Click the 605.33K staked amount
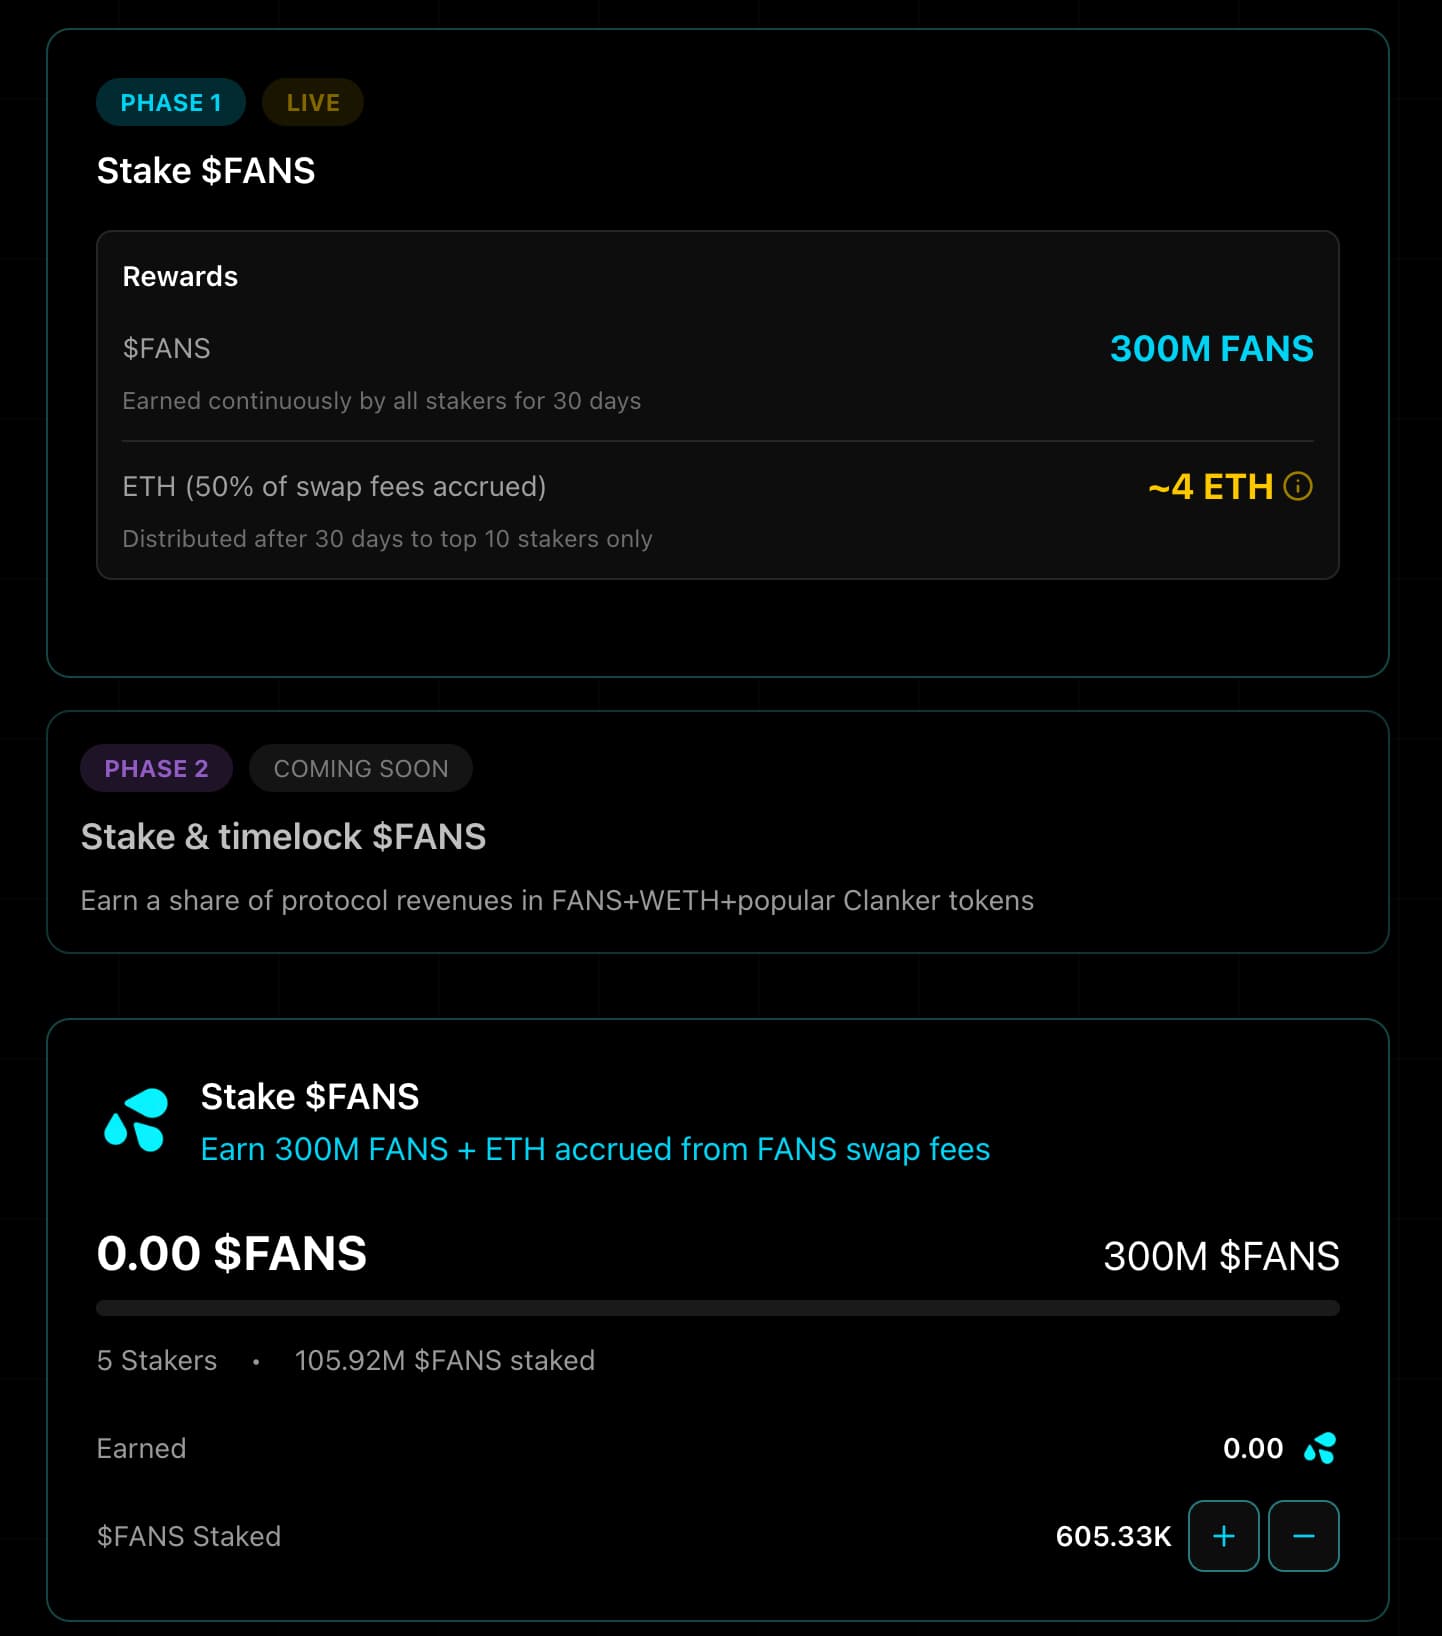The image size is (1442, 1636). click(x=1112, y=1536)
